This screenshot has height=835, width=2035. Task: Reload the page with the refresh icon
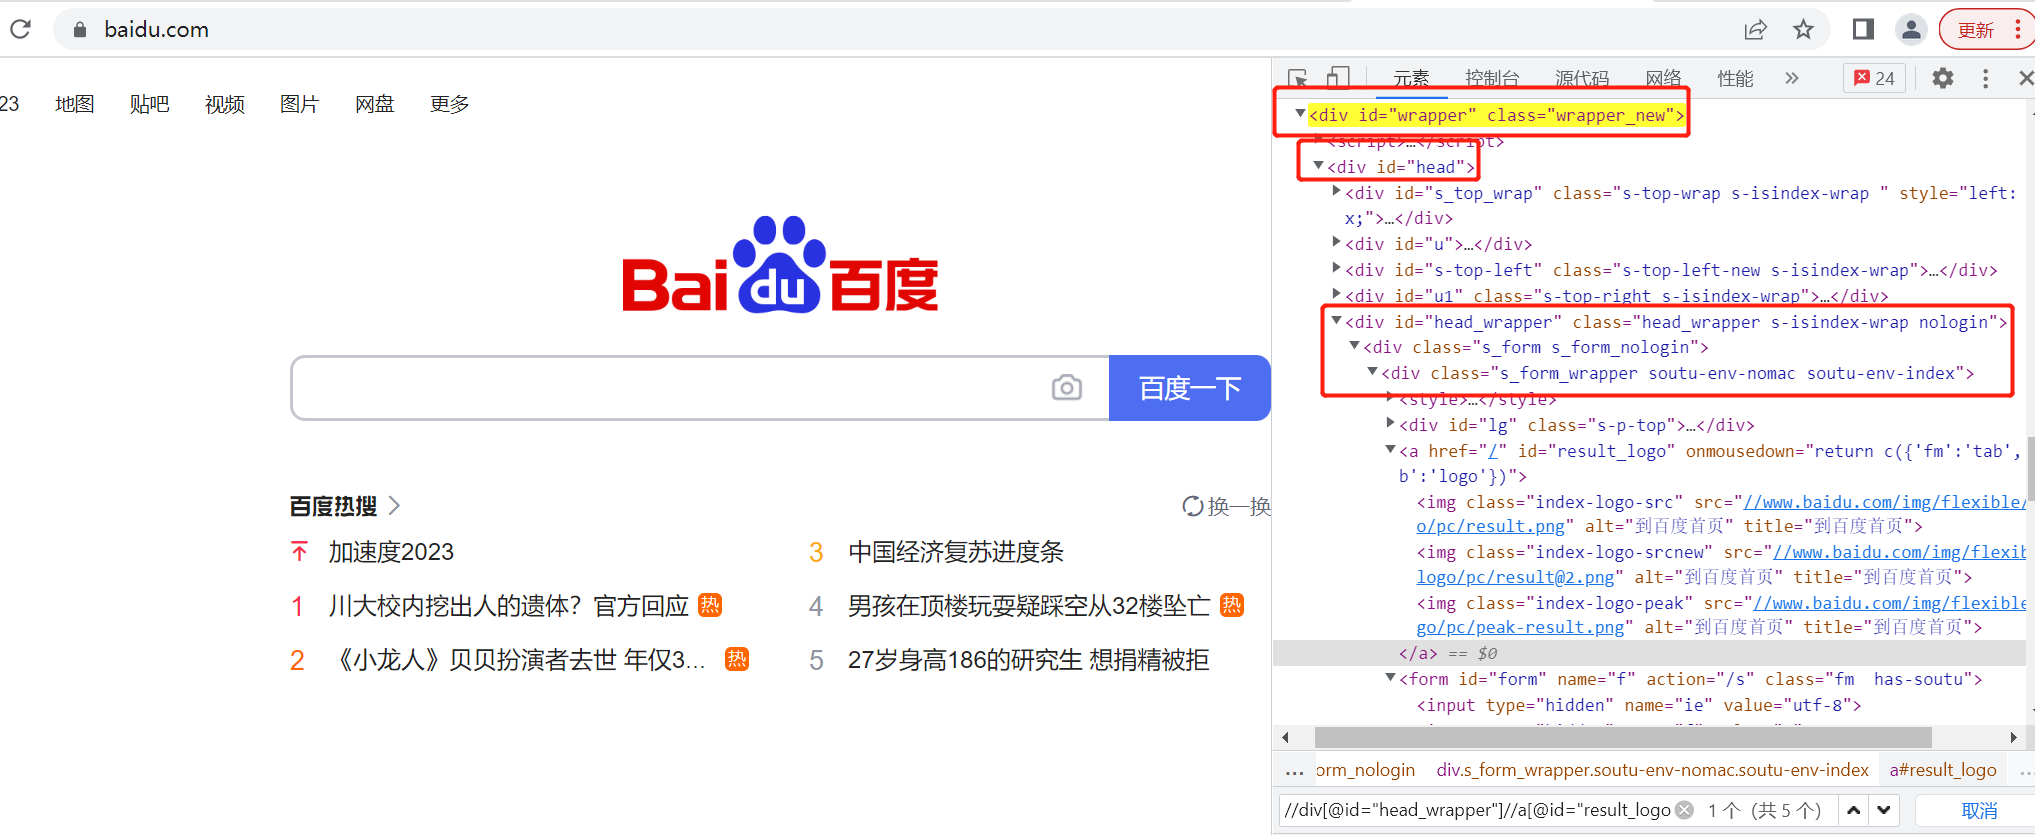coord(20,29)
